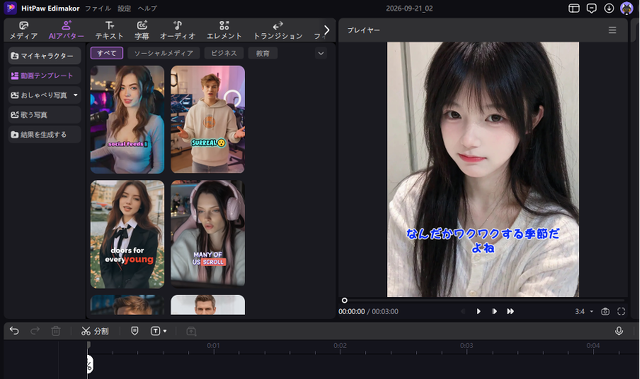Click the timeline playhead marker
The image size is (640, 379).
(89, 346)
